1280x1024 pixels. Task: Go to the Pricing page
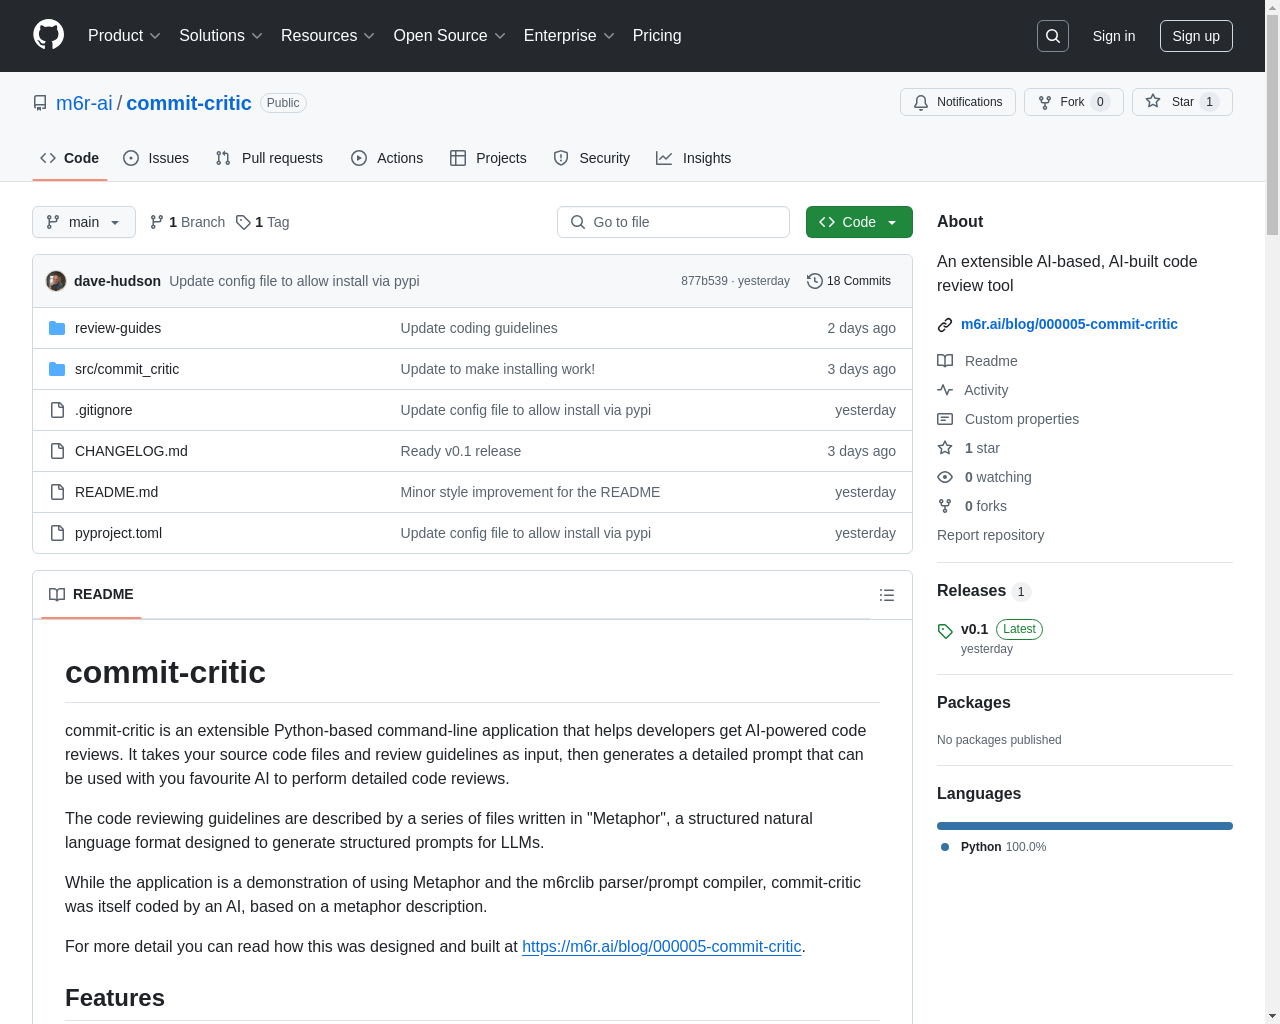coord(657,36)
